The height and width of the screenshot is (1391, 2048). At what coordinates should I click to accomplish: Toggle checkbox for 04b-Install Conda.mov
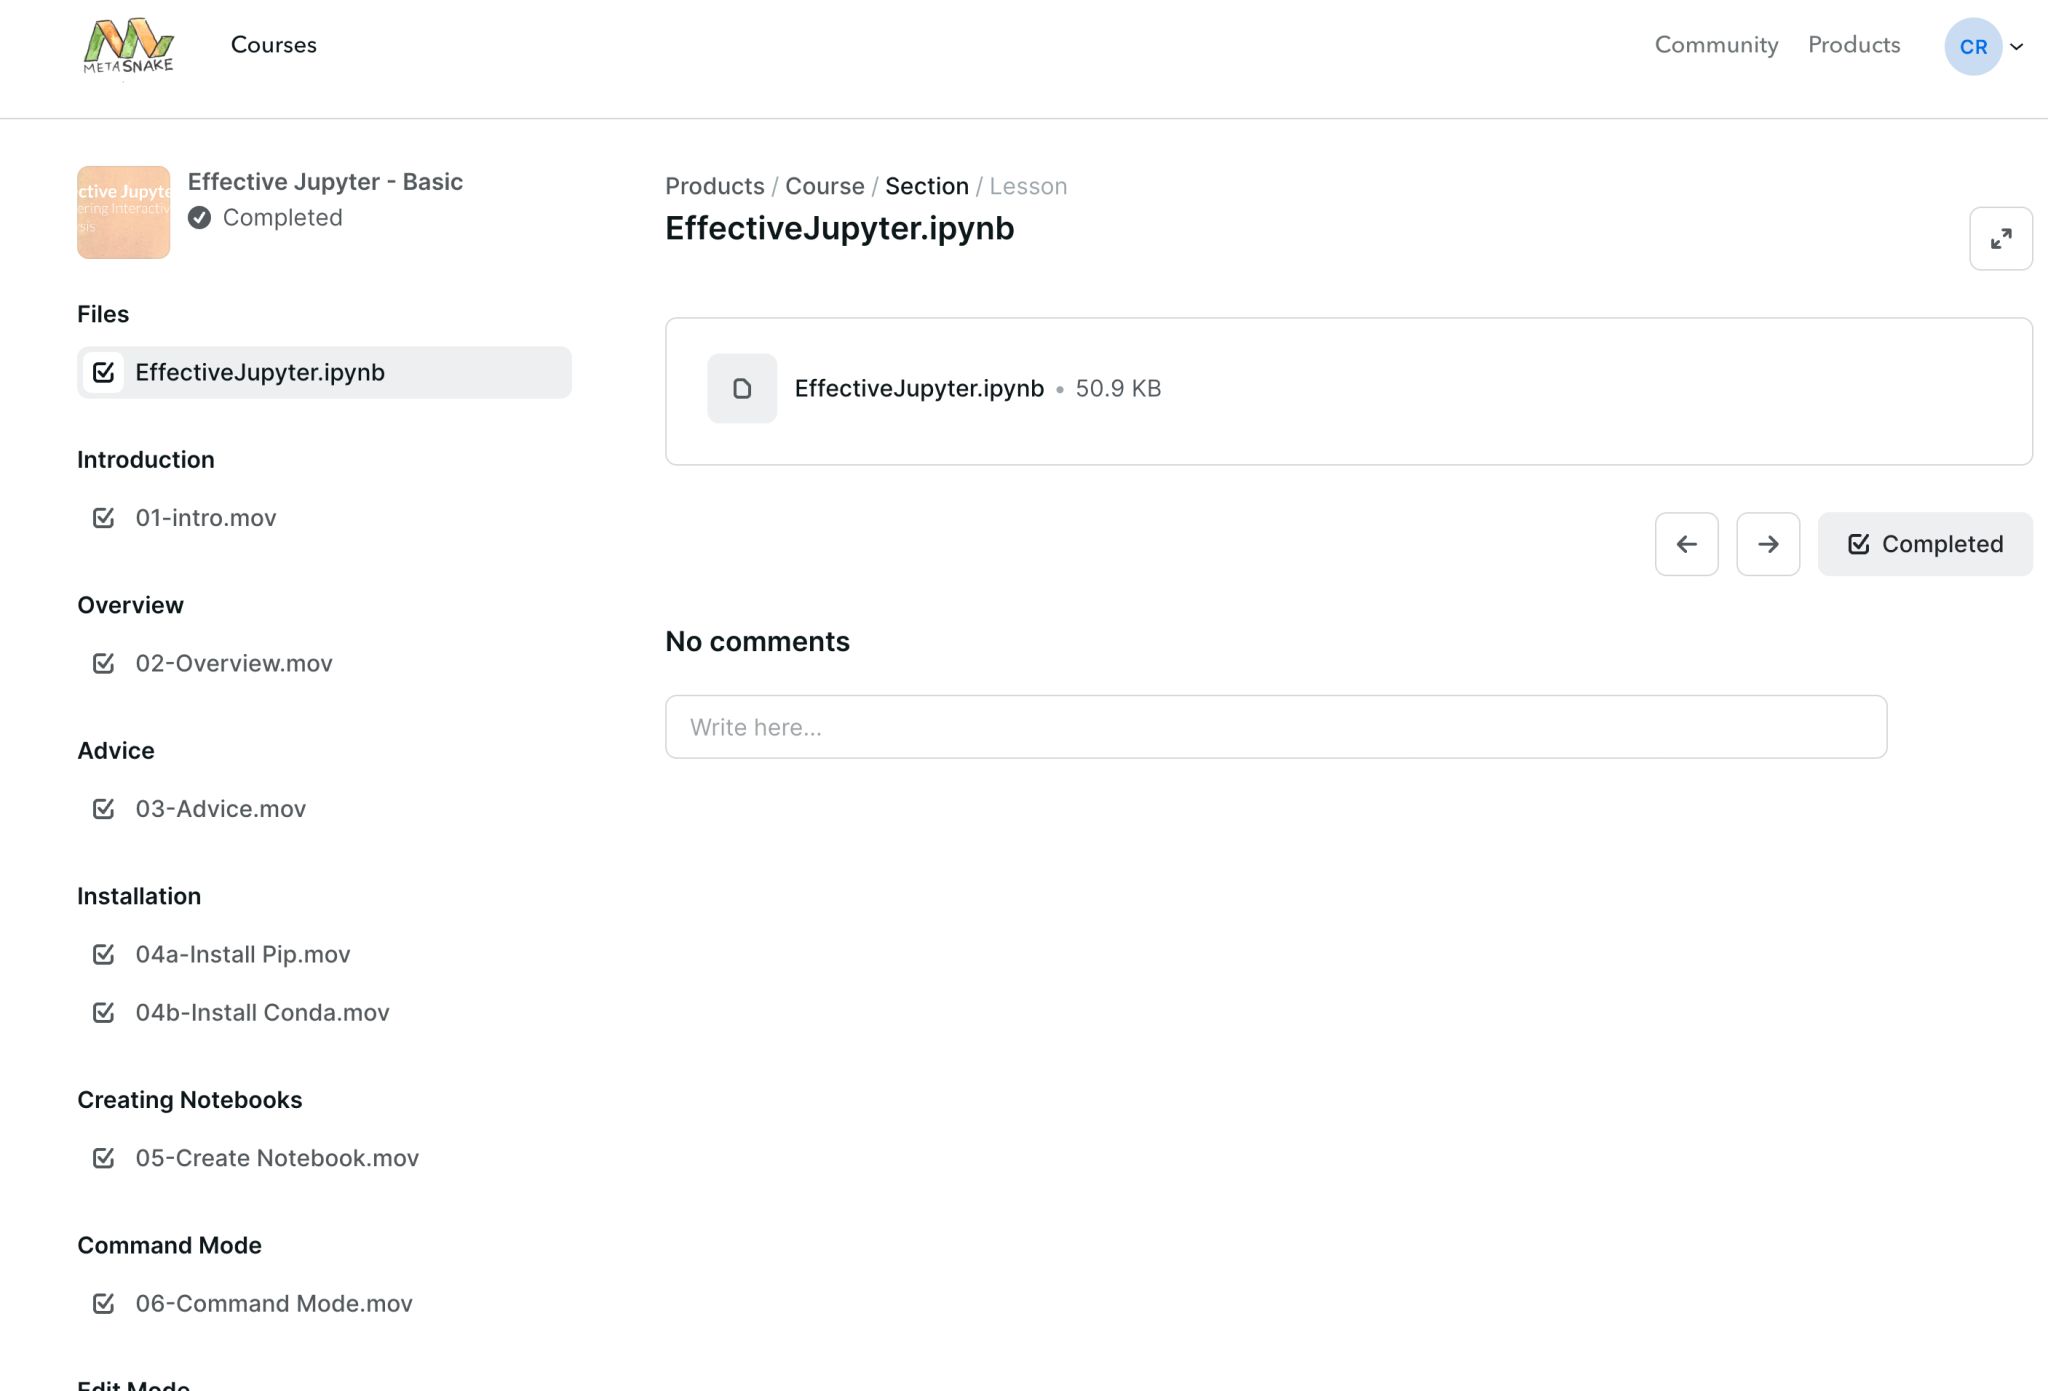pyautogui.click(x=103, y=1012)
